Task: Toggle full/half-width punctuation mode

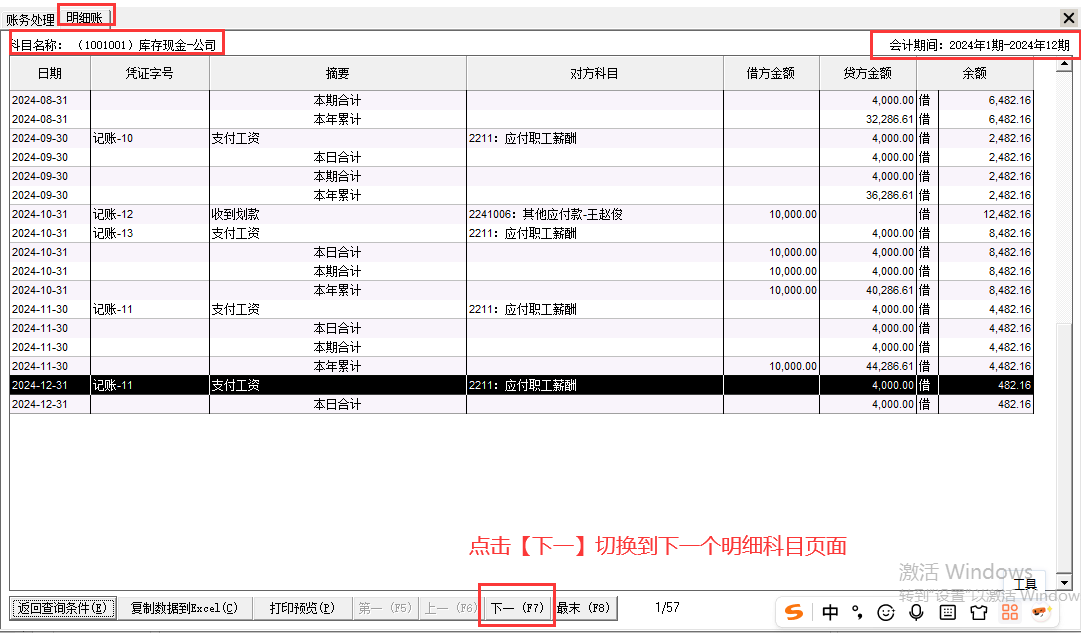Action: tap(857, 612)
